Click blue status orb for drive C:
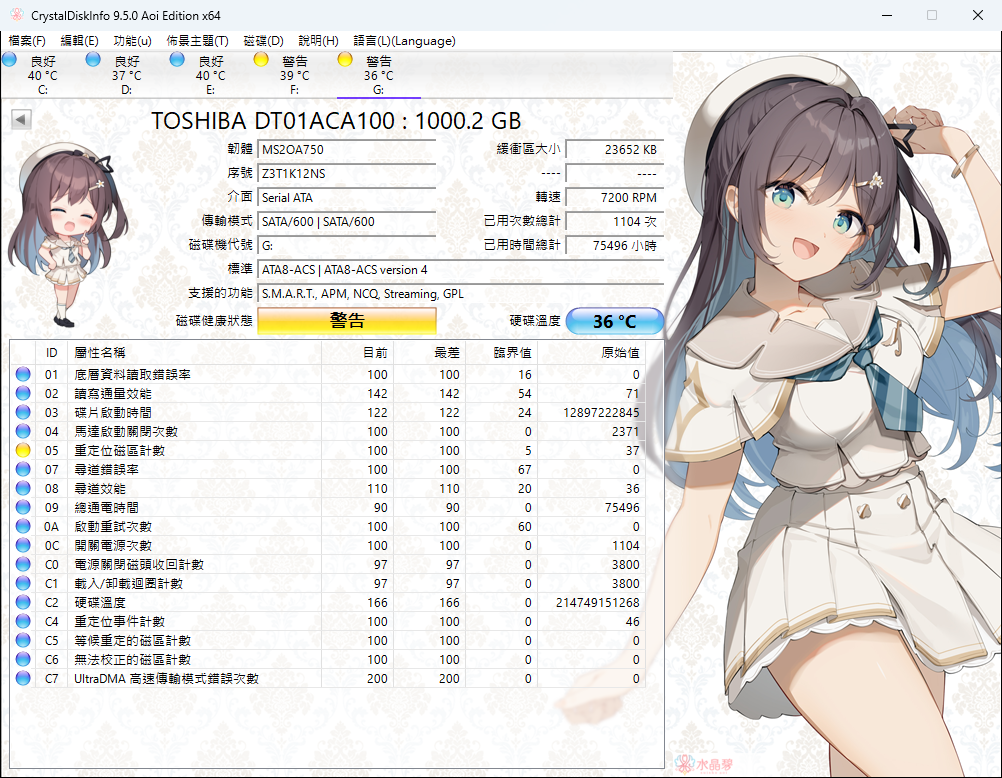1002x778 pixels. [10, 59]
